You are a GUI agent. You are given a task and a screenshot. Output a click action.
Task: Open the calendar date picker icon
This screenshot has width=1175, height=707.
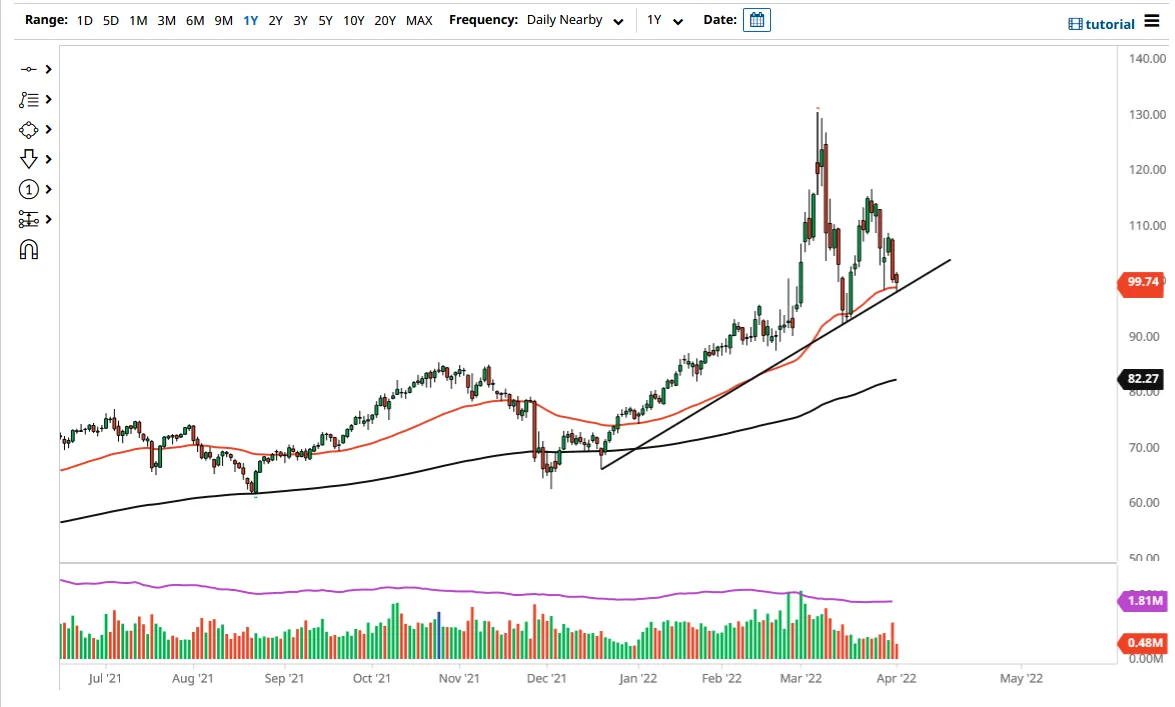[757, 20]
